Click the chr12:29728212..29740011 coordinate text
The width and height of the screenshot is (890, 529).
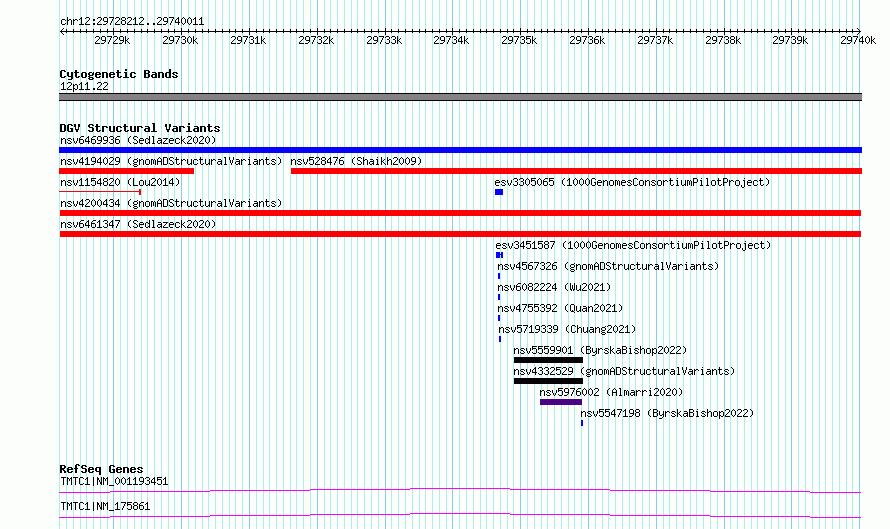(x=132, y=22)
